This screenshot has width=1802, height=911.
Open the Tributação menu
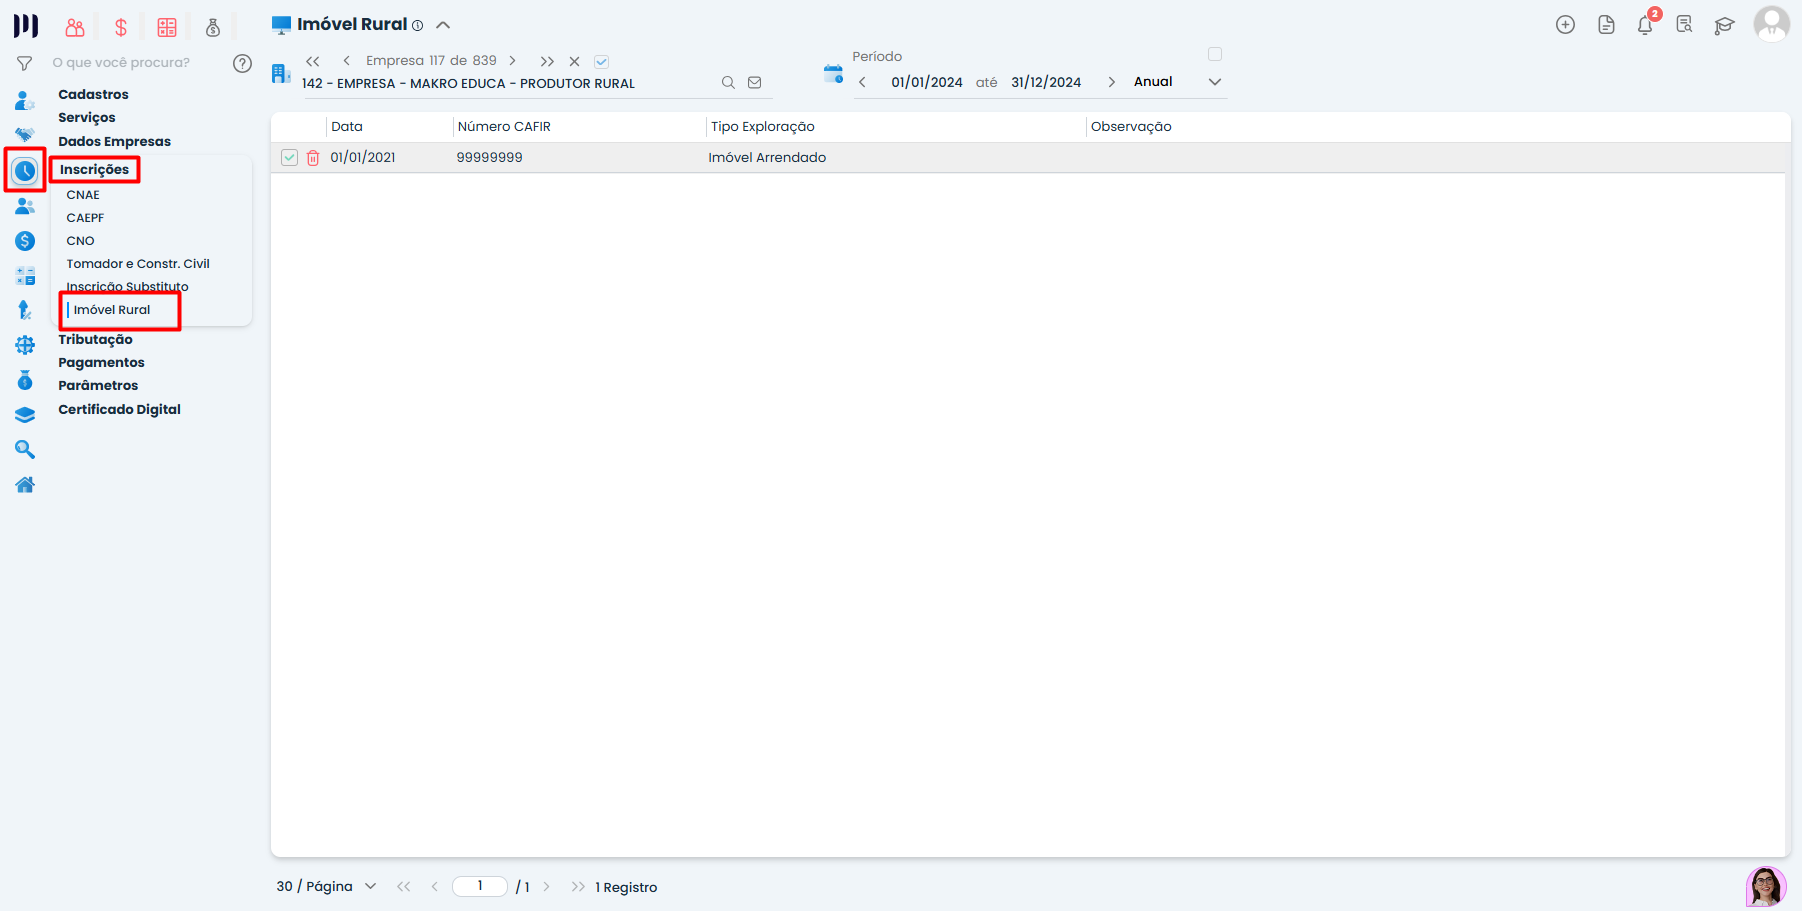click(x=95, y=340)
